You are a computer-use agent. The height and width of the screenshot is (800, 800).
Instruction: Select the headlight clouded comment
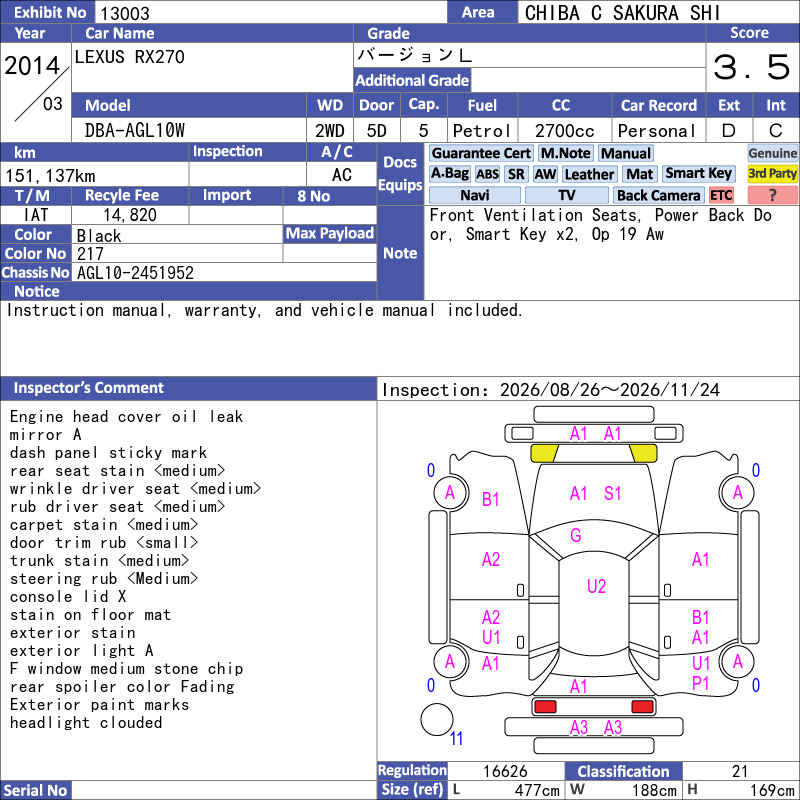coord(86,722)
